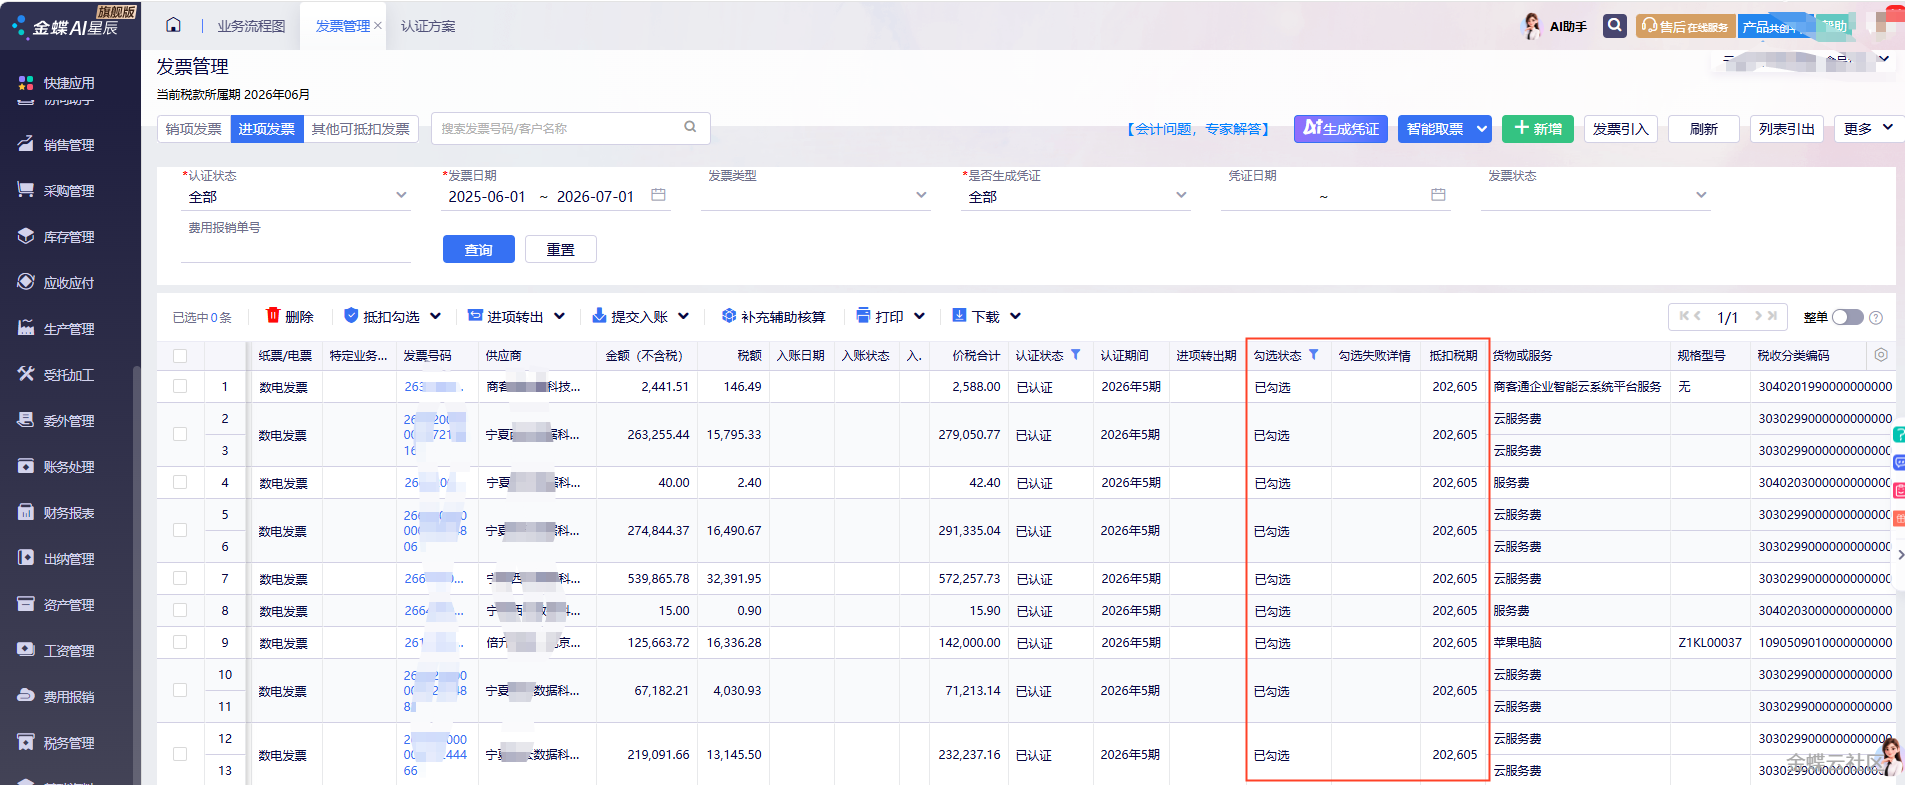The image size is (1905, 785).
Task: Open the AI助手 assistant
Action: click(x=1554, y=26)
